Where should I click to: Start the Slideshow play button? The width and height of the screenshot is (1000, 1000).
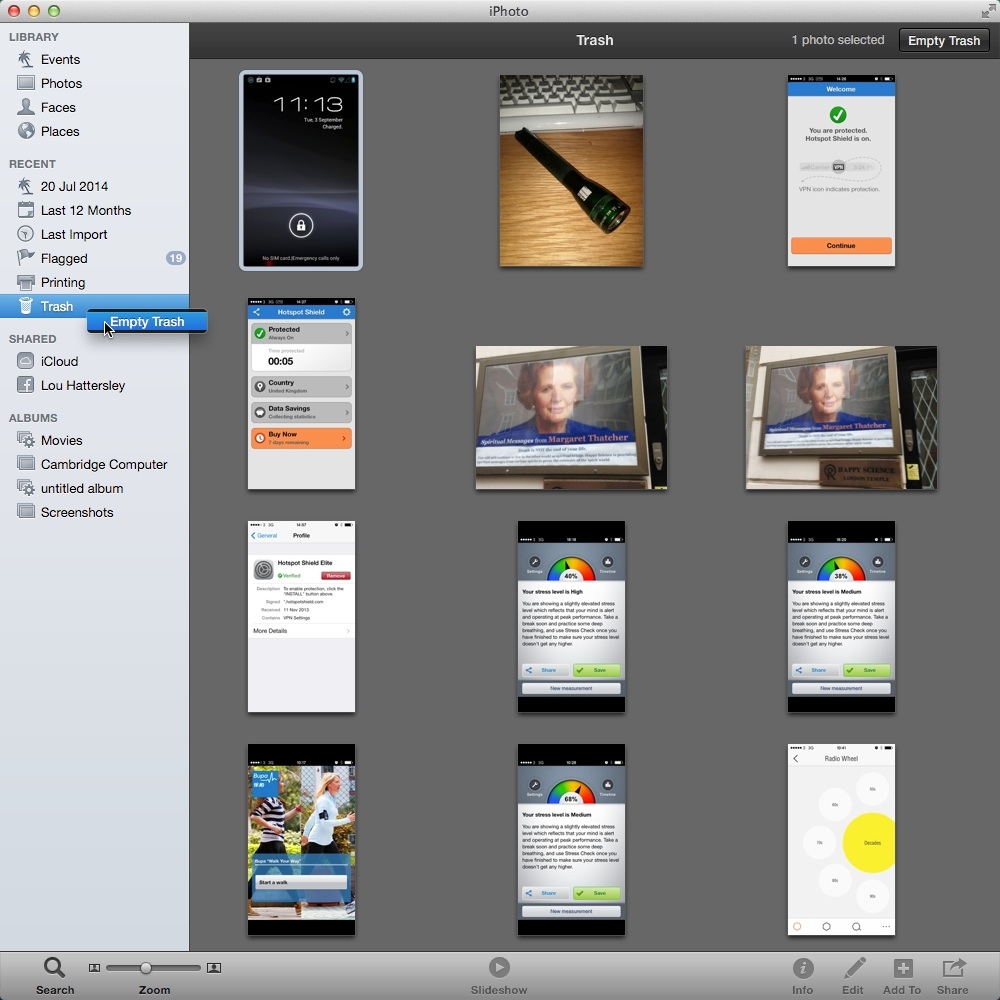tap(499, 967)
